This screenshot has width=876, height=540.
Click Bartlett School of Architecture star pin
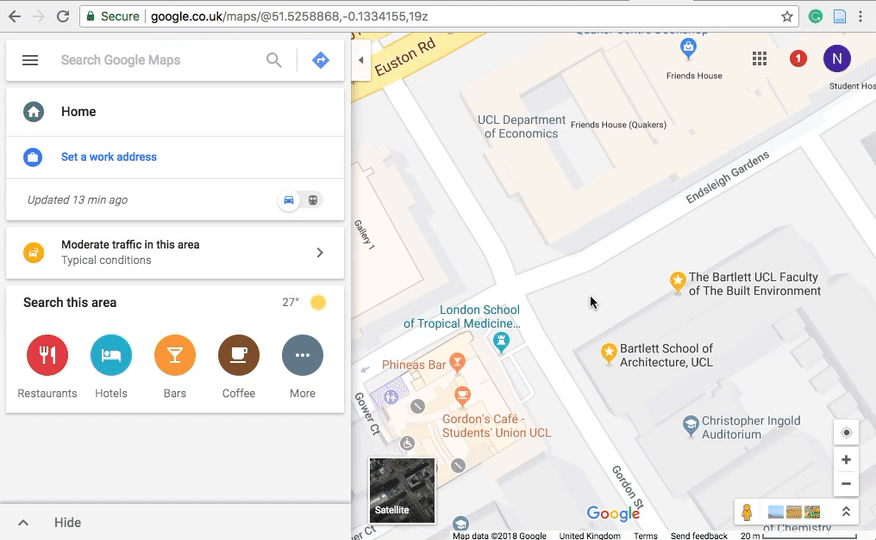(x=608, y=353)
